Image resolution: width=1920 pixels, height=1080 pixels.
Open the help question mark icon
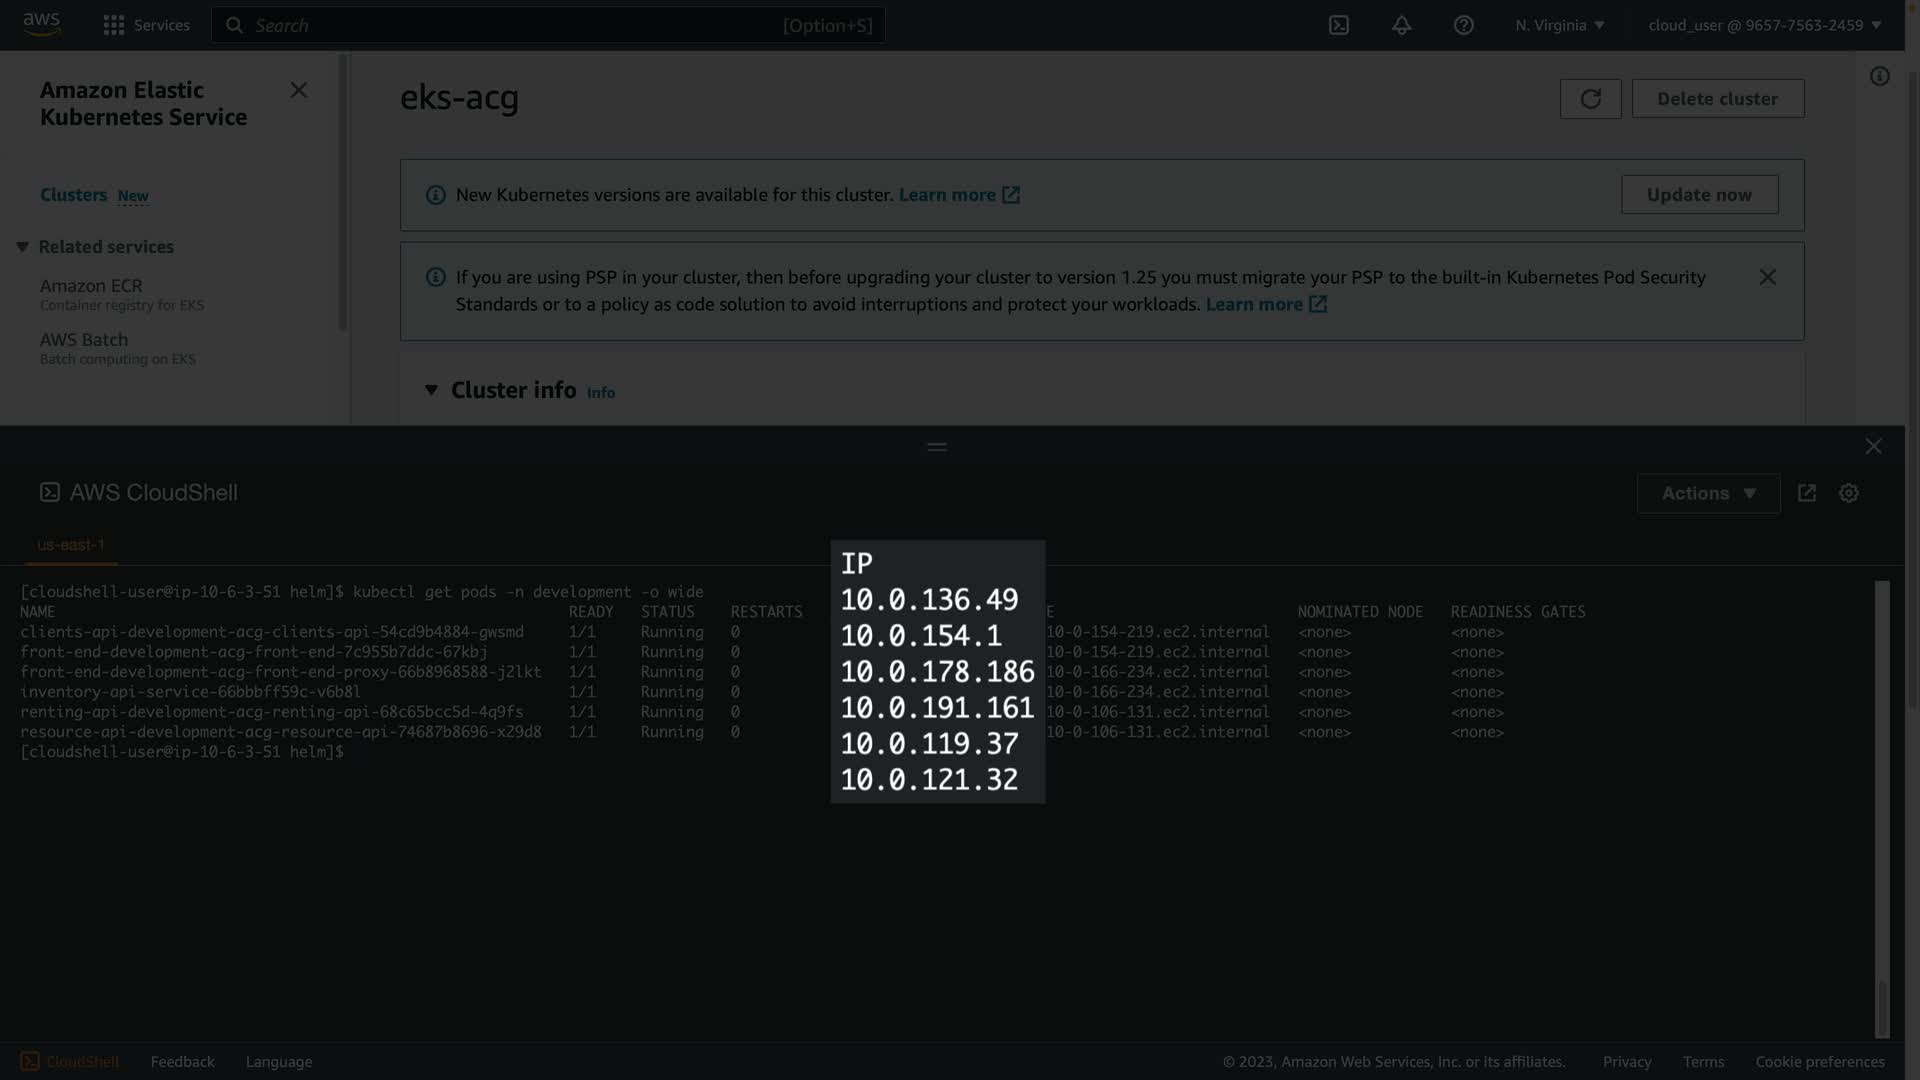pyautogui.click(x=1463, y=25)
